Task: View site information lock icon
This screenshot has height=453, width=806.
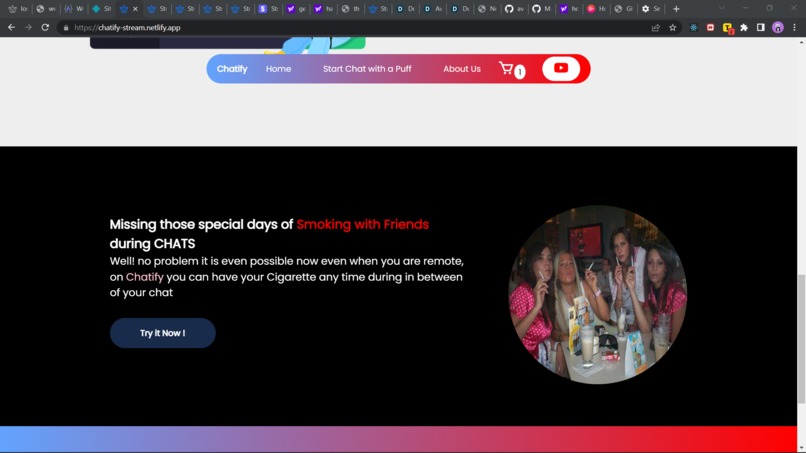Action: (66, 28)
